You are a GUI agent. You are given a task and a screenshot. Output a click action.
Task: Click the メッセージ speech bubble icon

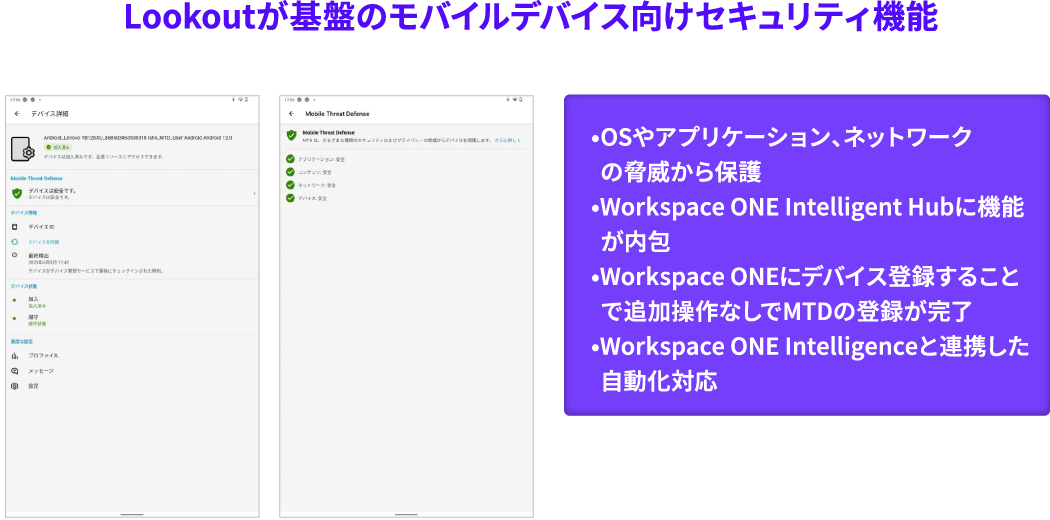pyautogui.click(x=15, y=371)
